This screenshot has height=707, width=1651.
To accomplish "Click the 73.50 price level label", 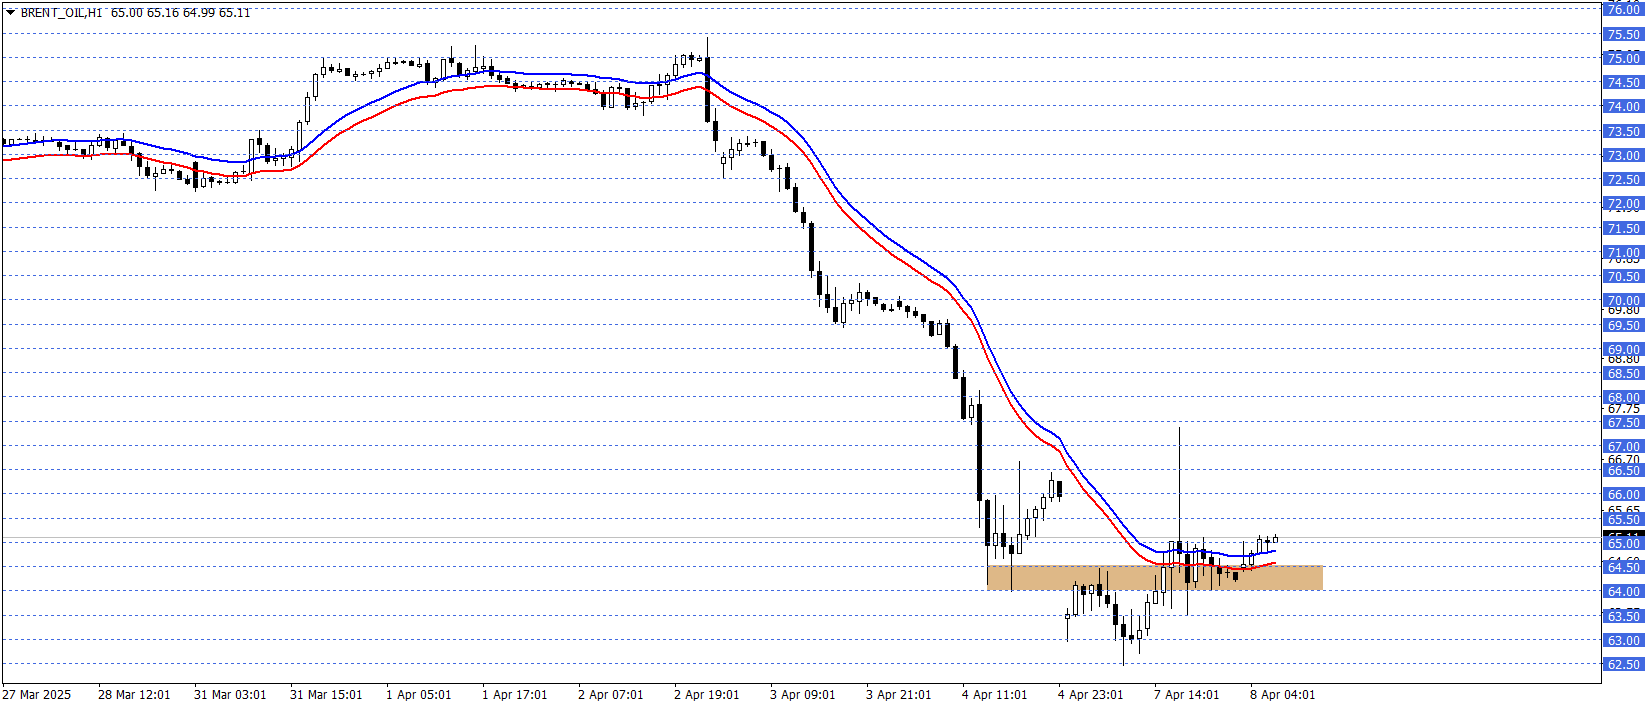I will 1623,131.
